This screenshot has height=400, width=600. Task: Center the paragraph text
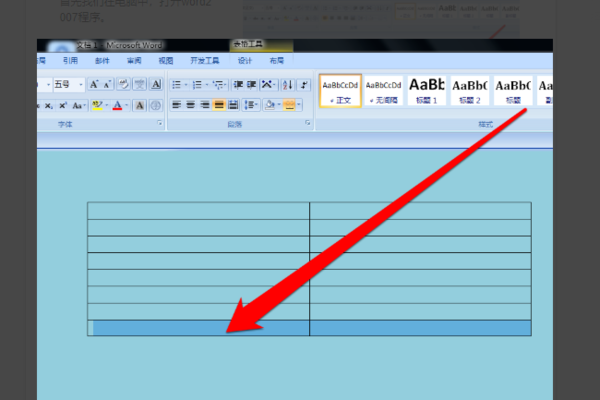coord(191,104)
